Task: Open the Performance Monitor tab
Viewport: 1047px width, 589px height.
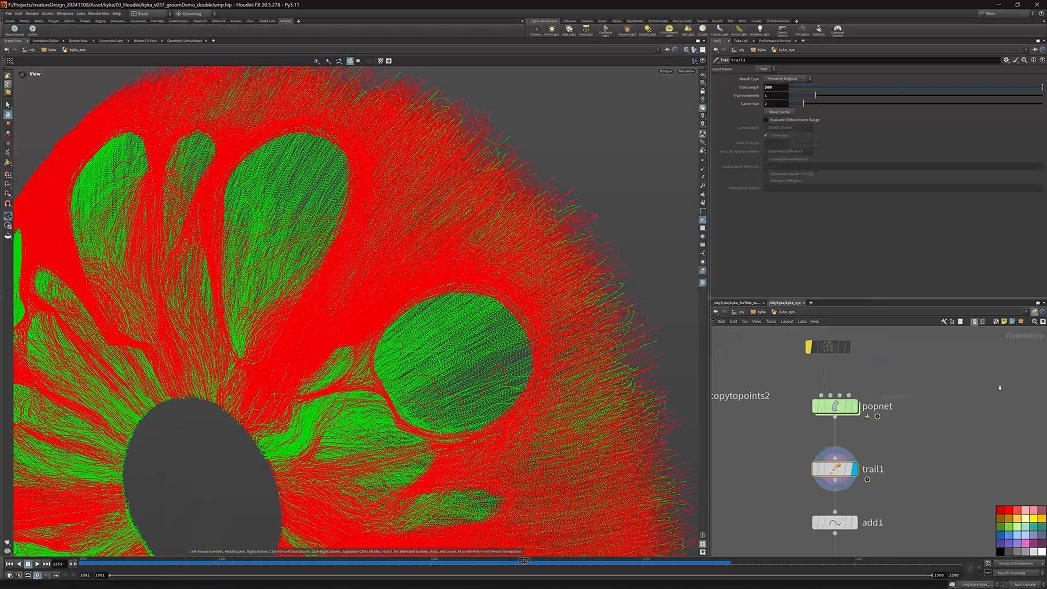Action: click(x=775, y=41)
